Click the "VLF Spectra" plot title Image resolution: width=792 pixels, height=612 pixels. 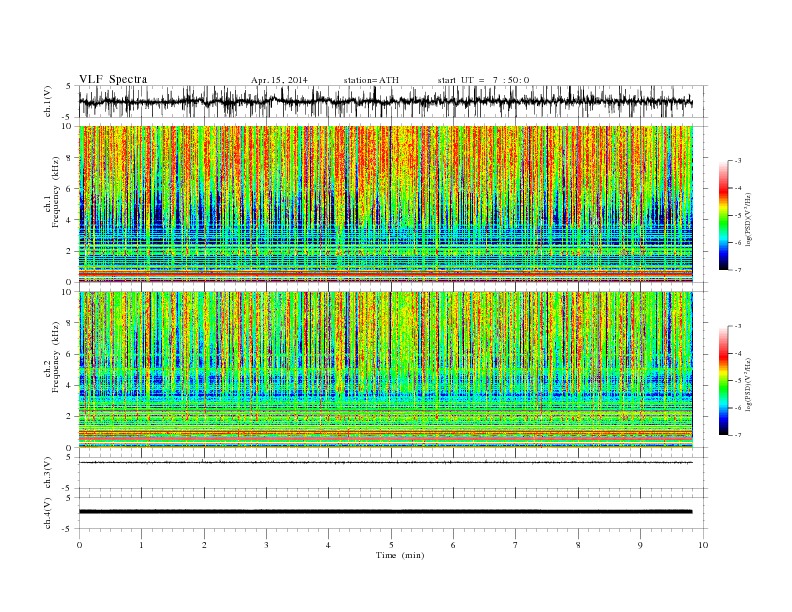click(x=113, y=79)
